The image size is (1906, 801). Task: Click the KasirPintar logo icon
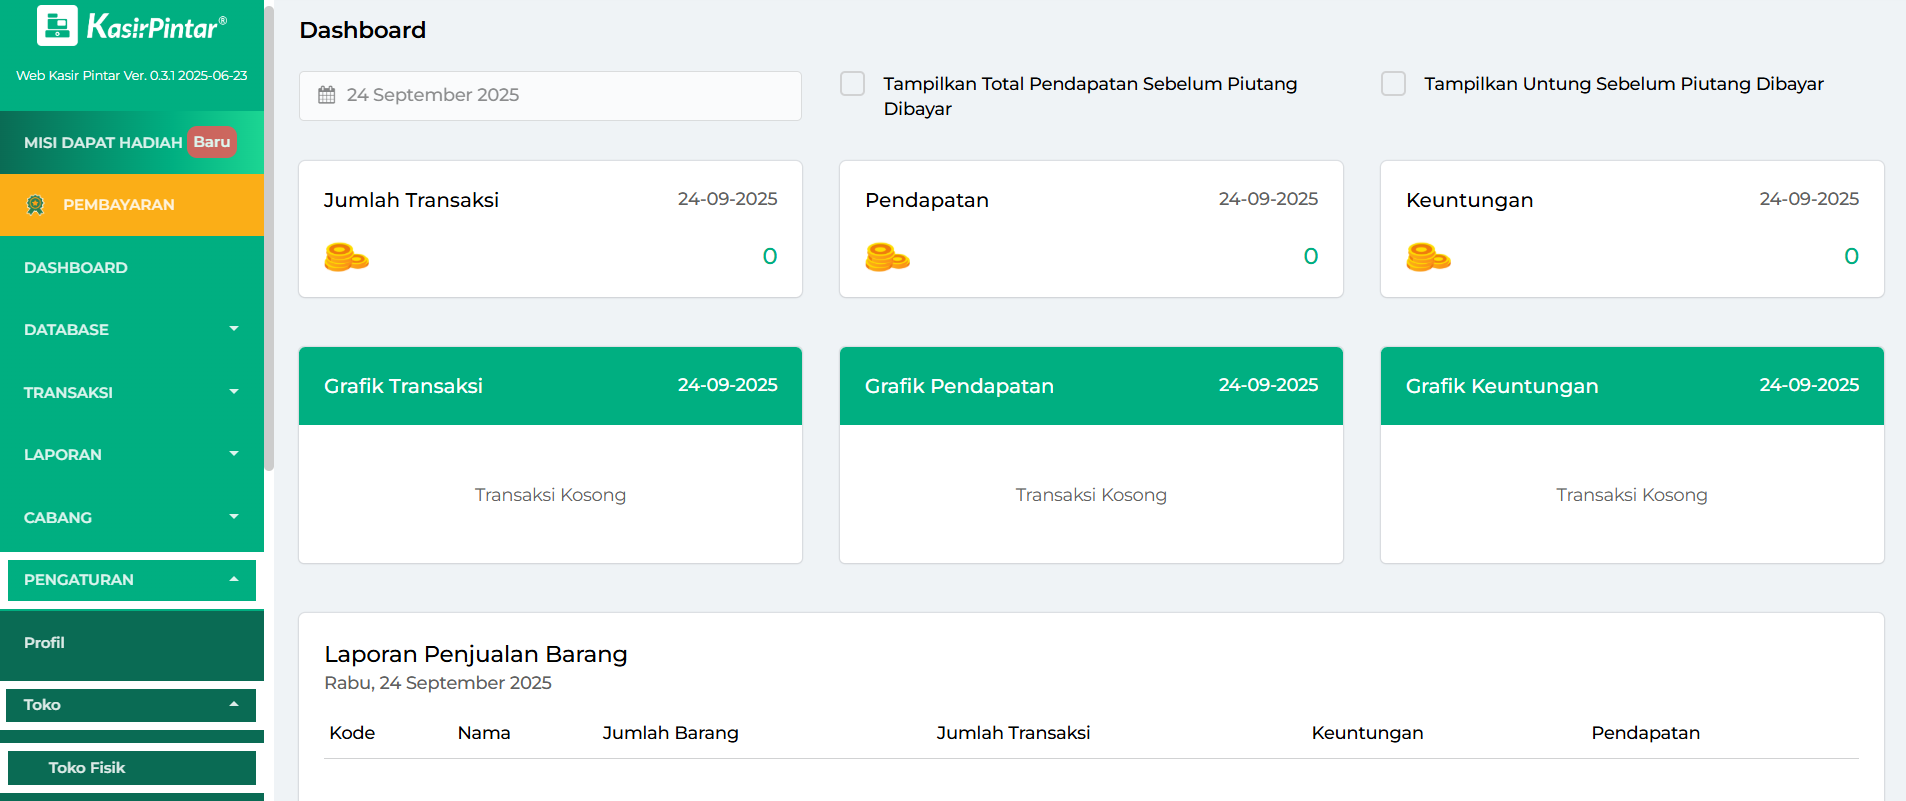tap(57, 26)
